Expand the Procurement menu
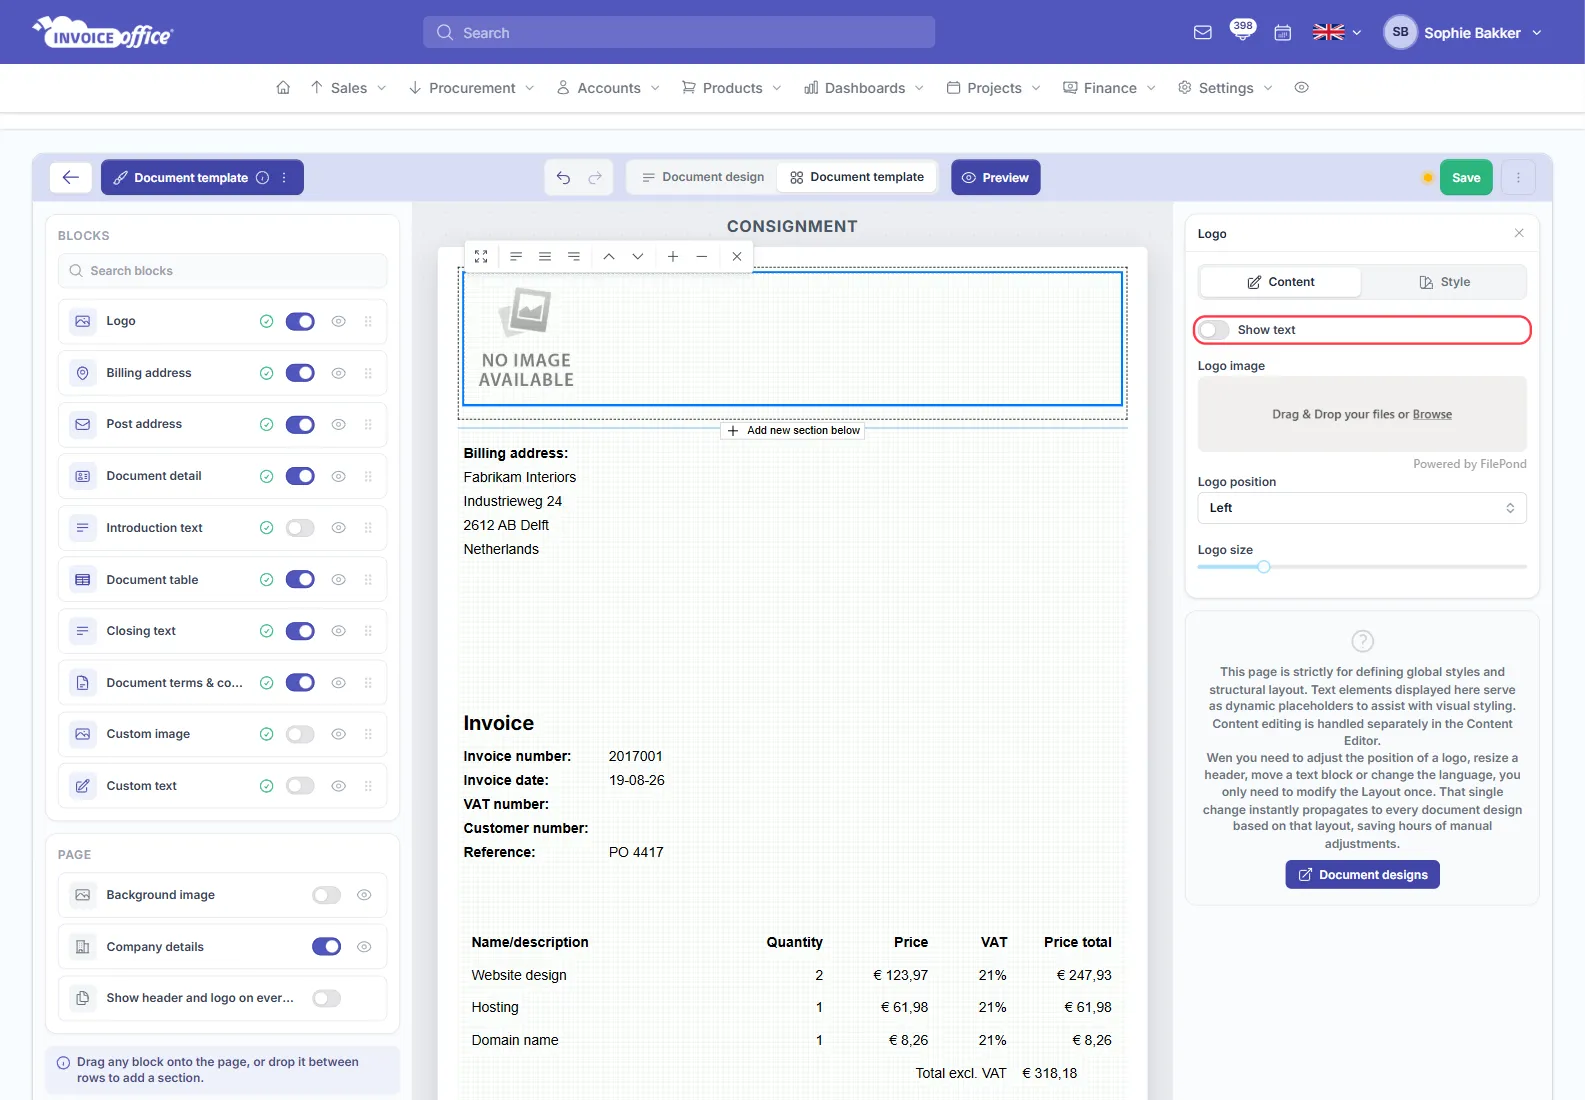Image resolution: width=1585 pixels, height=1100 pixels. [472, 88]
